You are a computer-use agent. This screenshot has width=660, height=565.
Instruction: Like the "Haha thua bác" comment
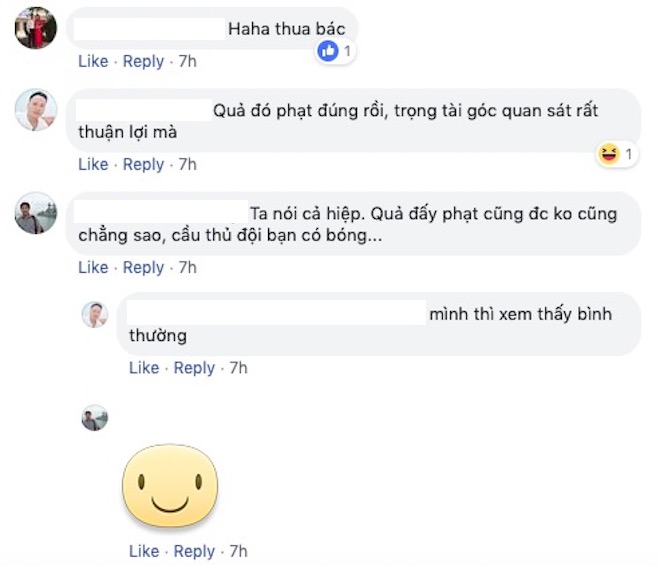(x=93, y=61)
